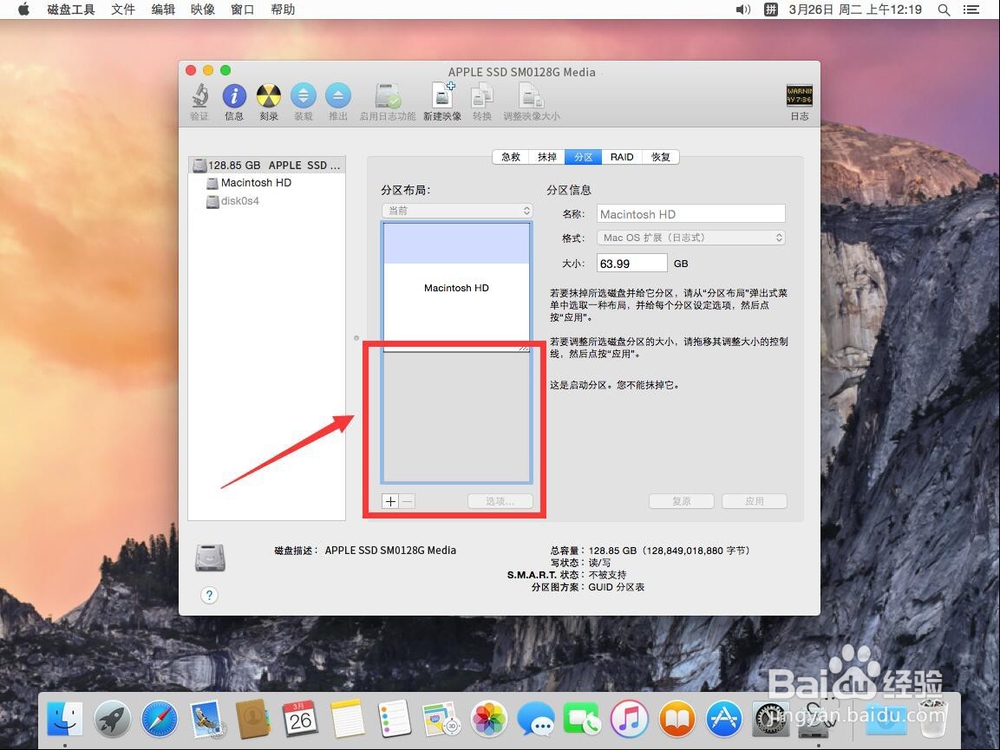
Task: Select 128.85 GB APPLE SSD in the sidebar
Action: pyautogui.click(x=267, y=165)
